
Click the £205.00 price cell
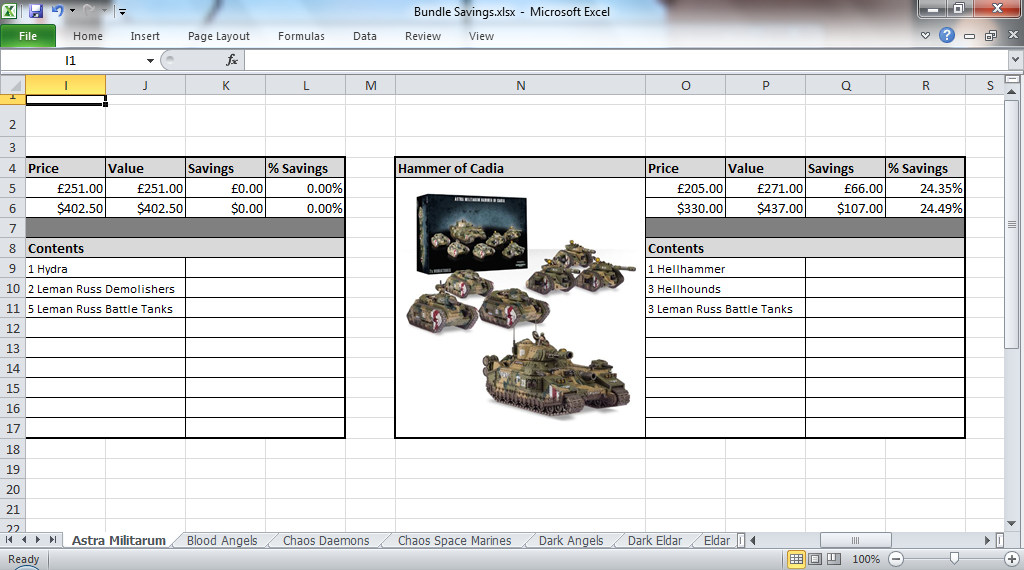click(685, 188)
